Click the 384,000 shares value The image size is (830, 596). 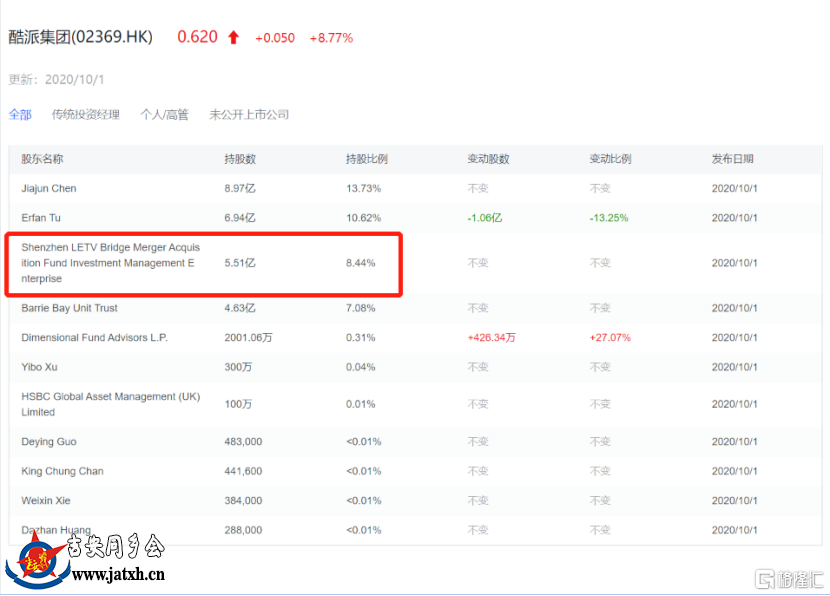pyautogui.click(x=243, y=500)
